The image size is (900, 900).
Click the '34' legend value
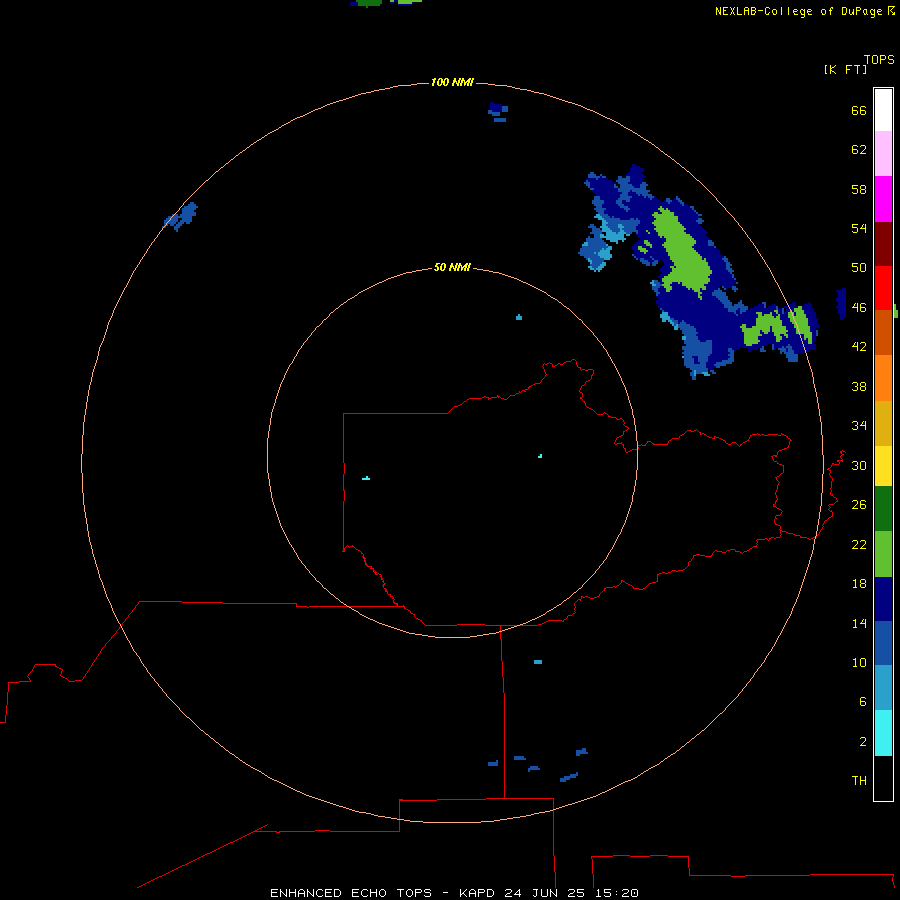(x=859, y=426)
